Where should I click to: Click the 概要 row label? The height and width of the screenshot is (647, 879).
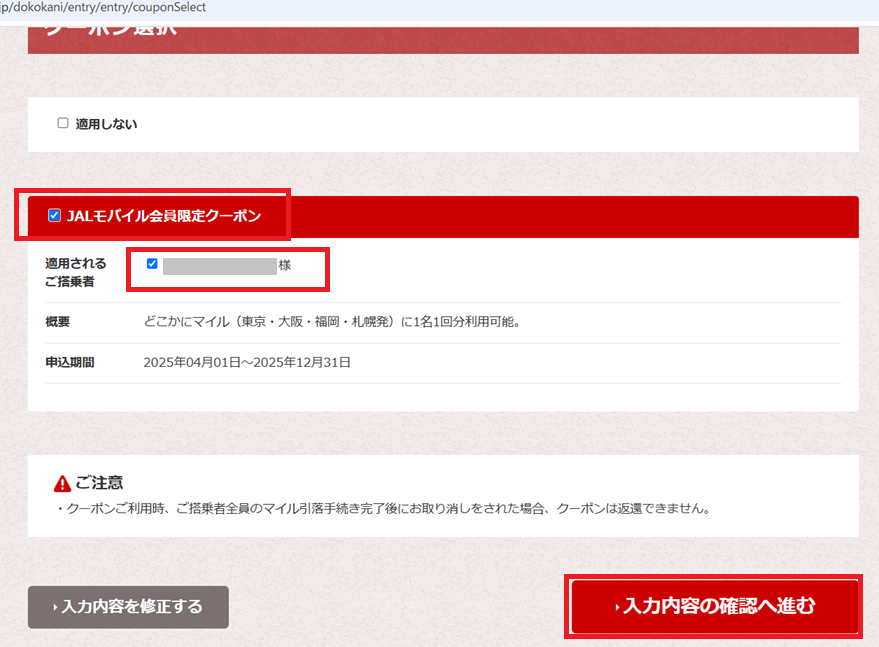click(57, 322)
